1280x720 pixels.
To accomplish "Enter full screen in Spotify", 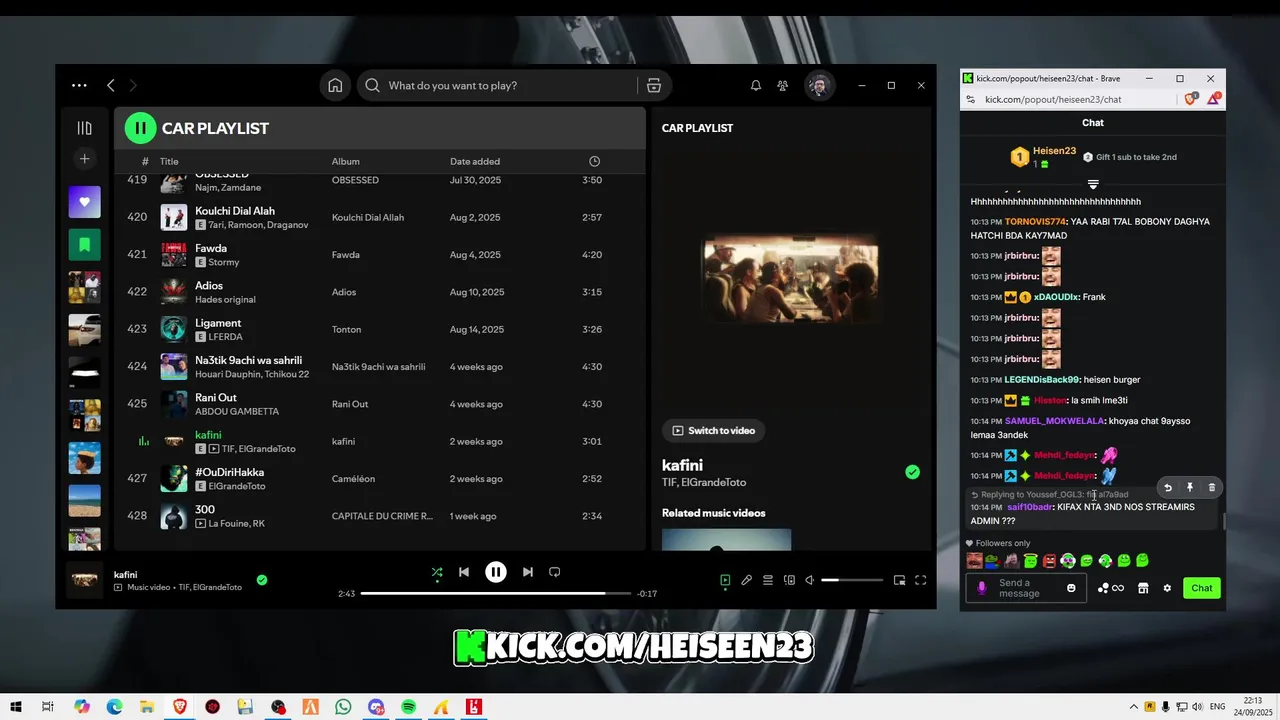I will 921,580.
